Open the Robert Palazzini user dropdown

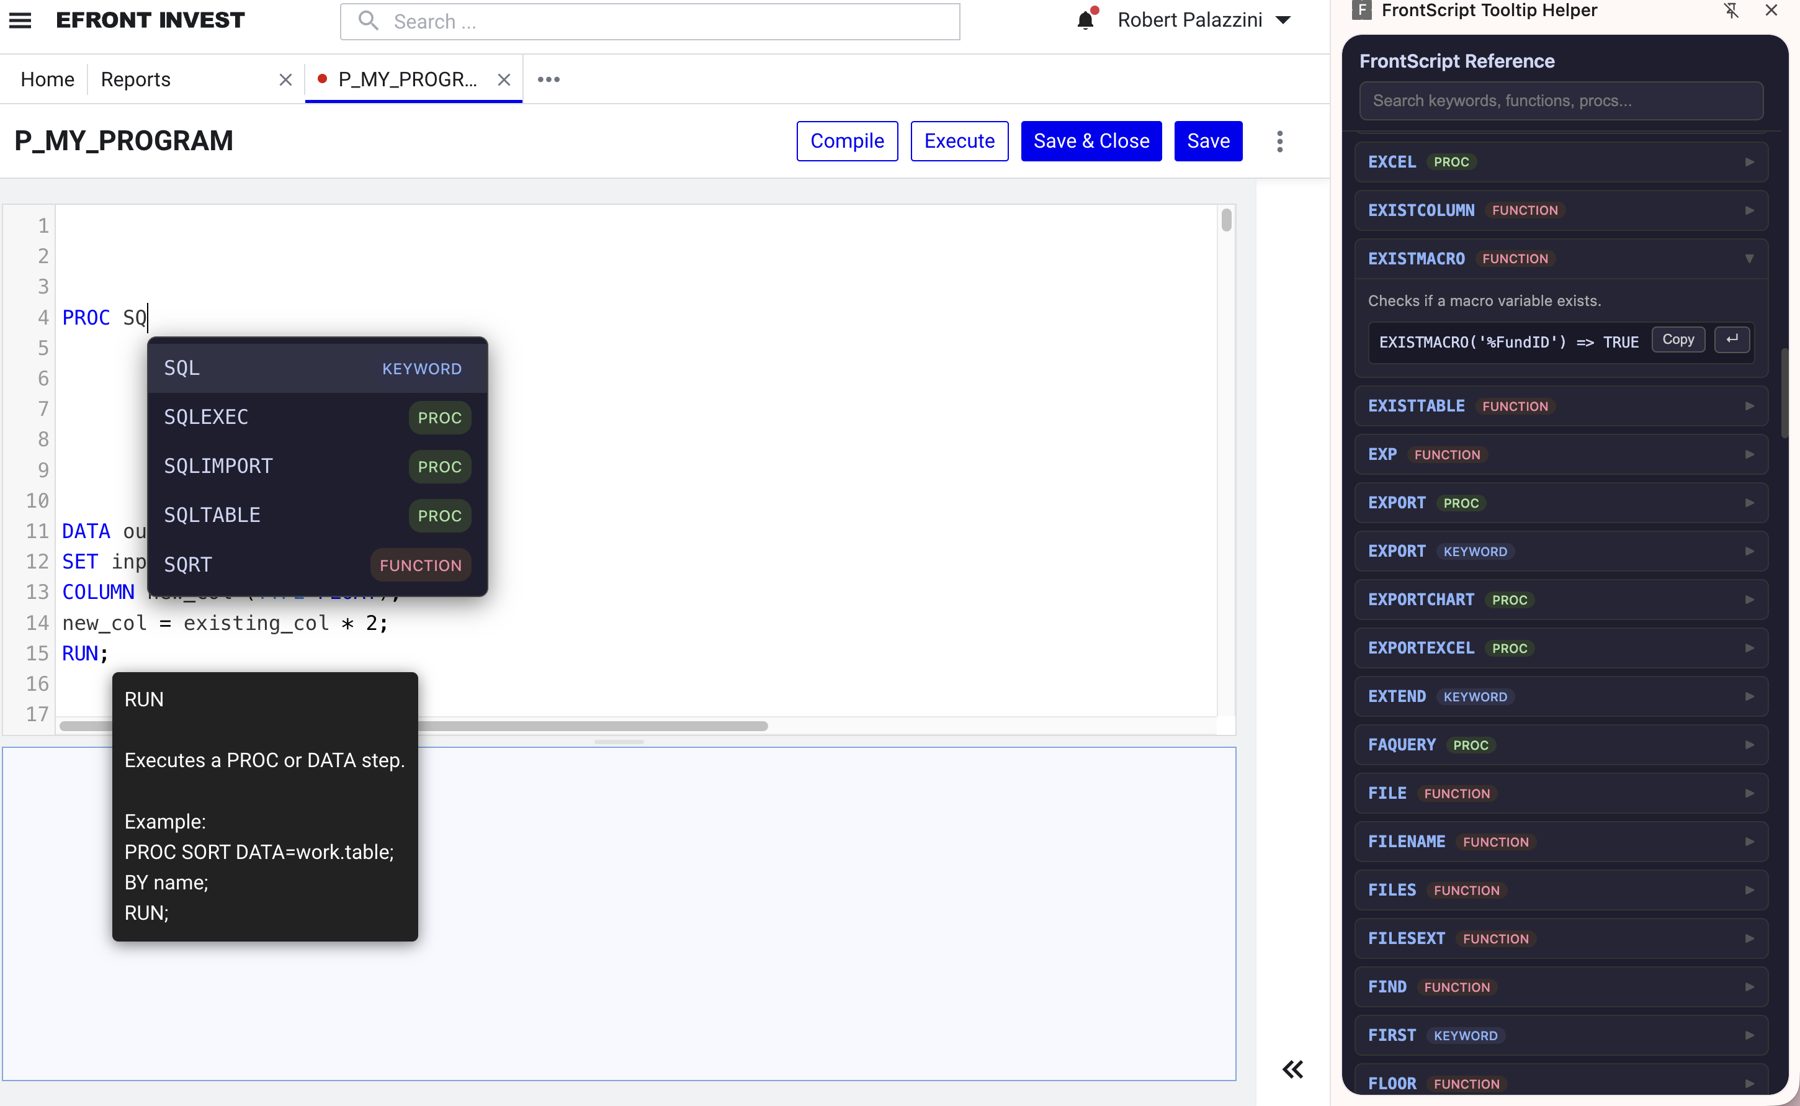(x=1204, y=20)
